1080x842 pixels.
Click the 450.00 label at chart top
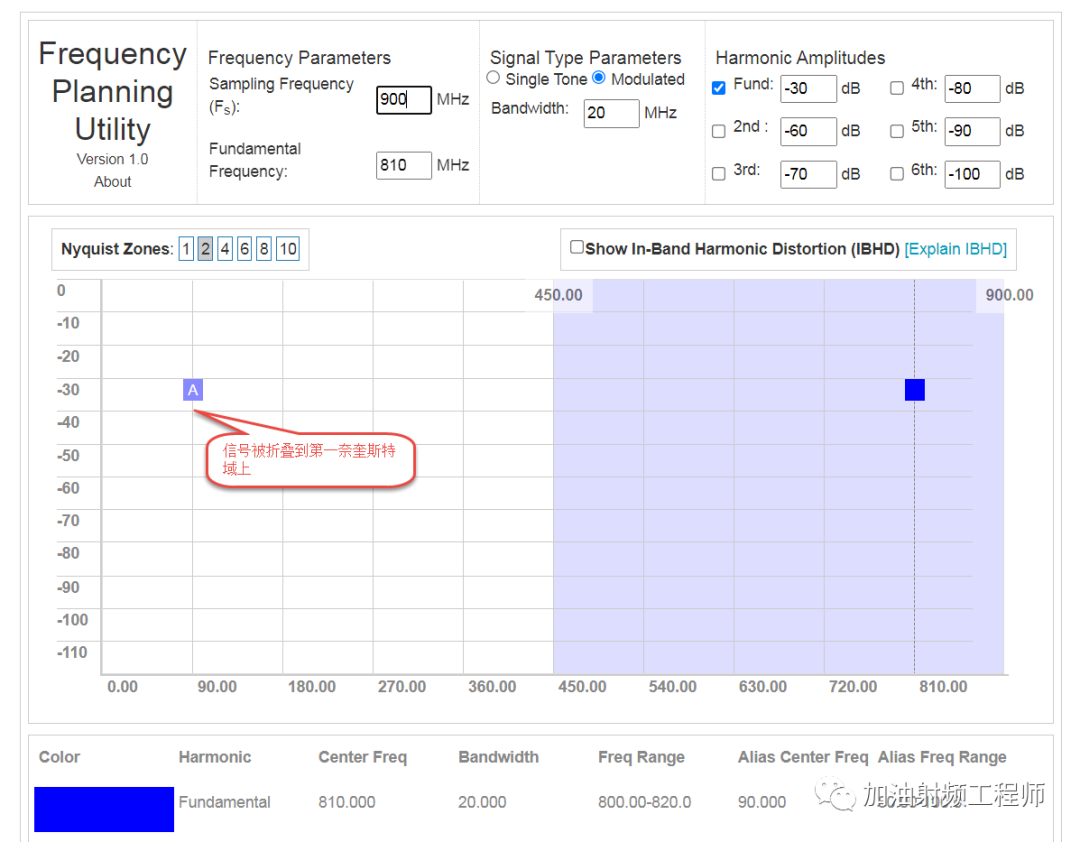558,295
